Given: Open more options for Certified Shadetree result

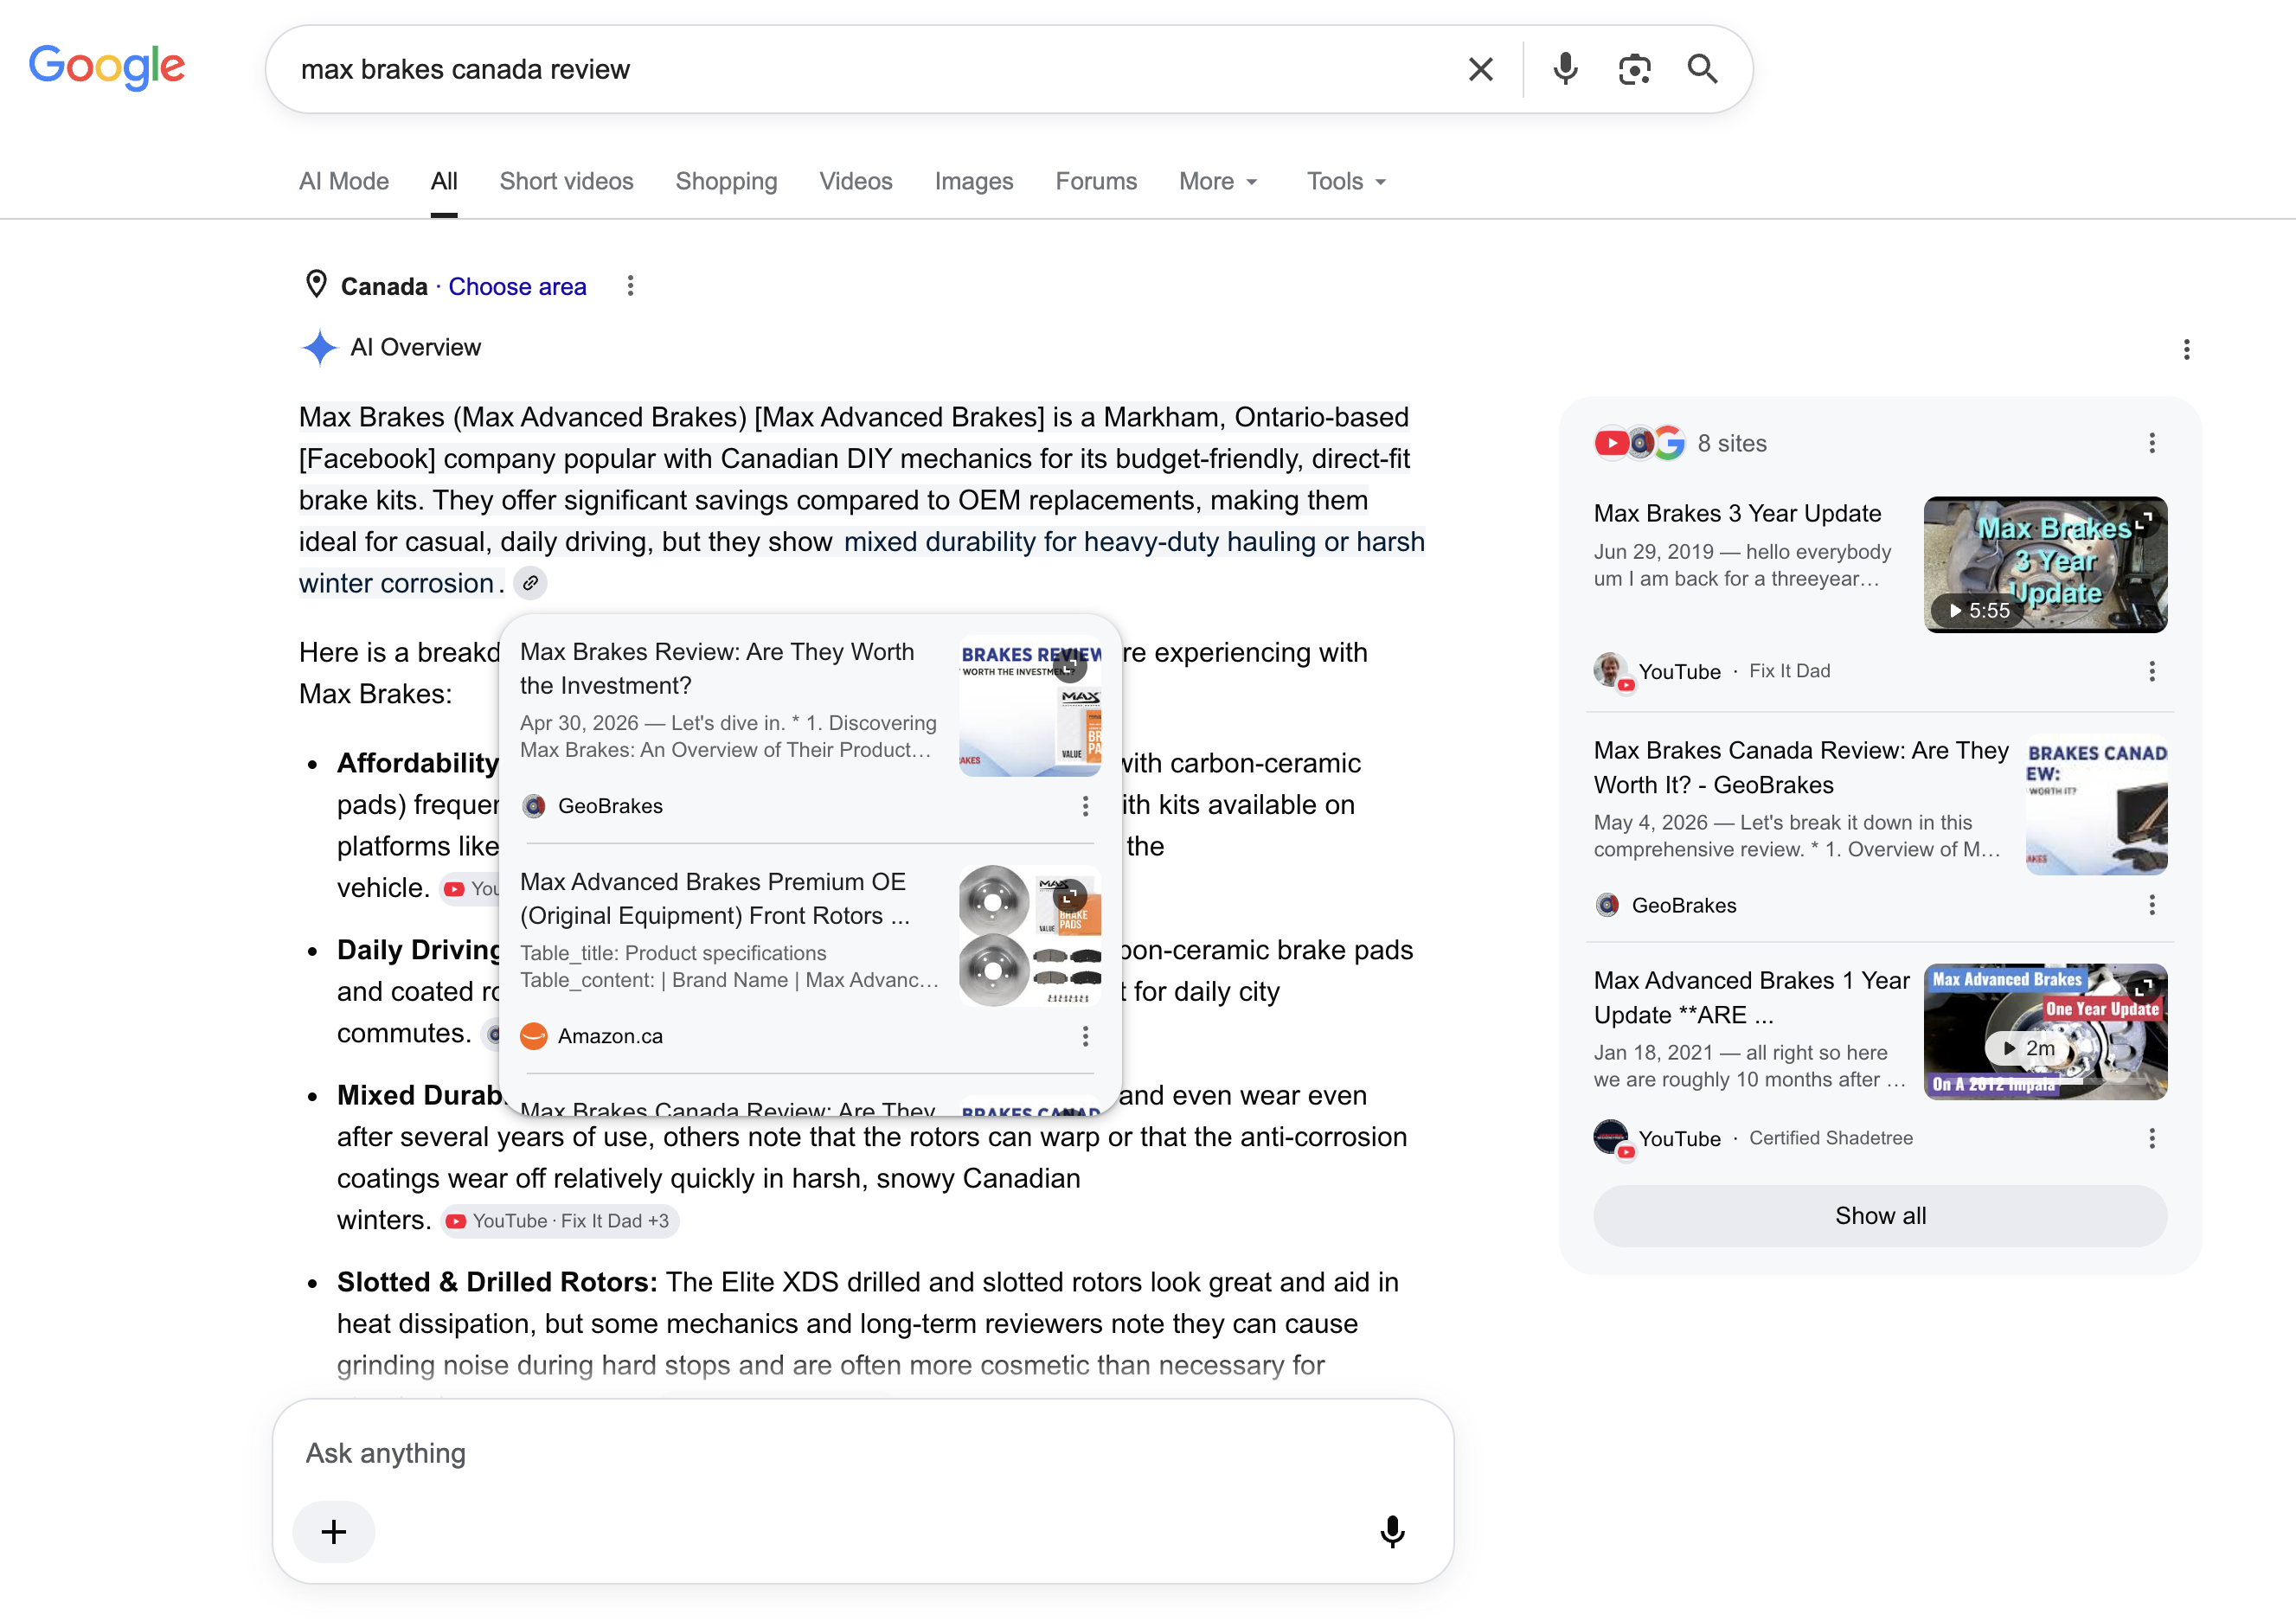Looking at the screenshot, I should coord(2152,1138).
